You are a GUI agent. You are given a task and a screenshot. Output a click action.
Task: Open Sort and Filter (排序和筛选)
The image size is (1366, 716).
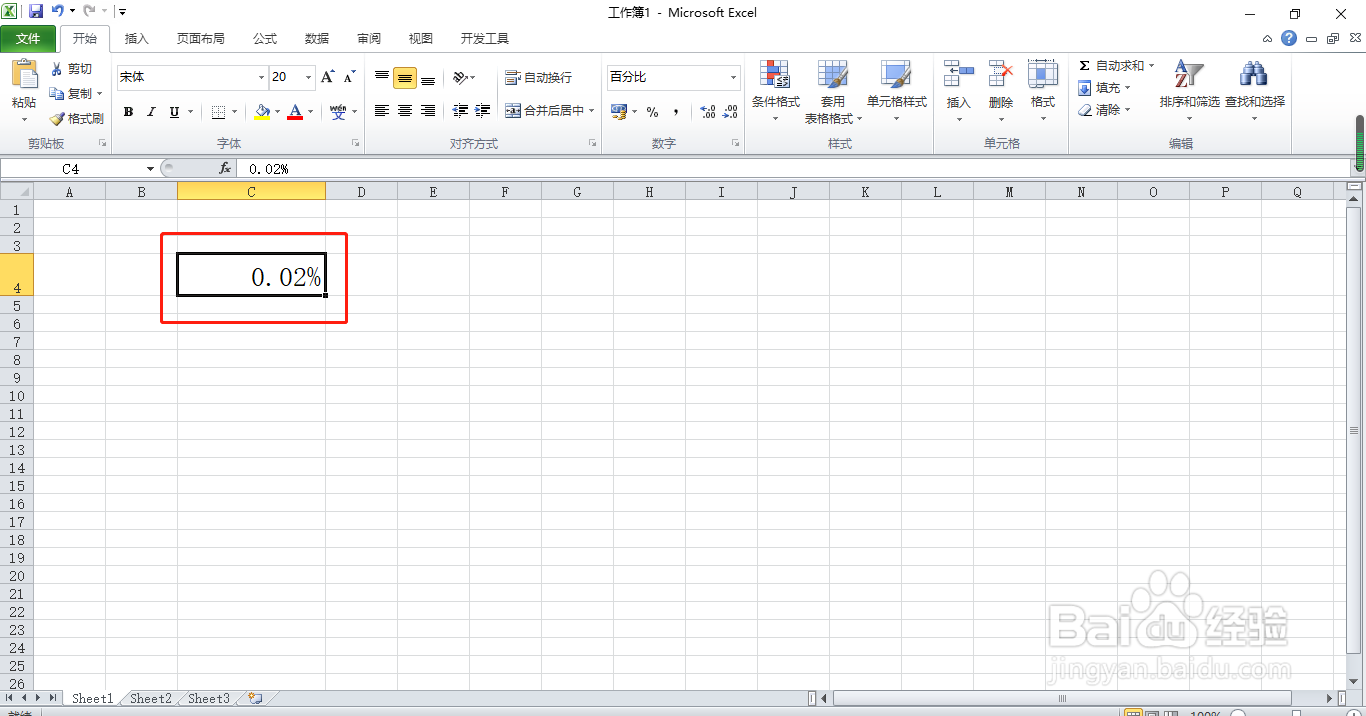pos(1189,91)
